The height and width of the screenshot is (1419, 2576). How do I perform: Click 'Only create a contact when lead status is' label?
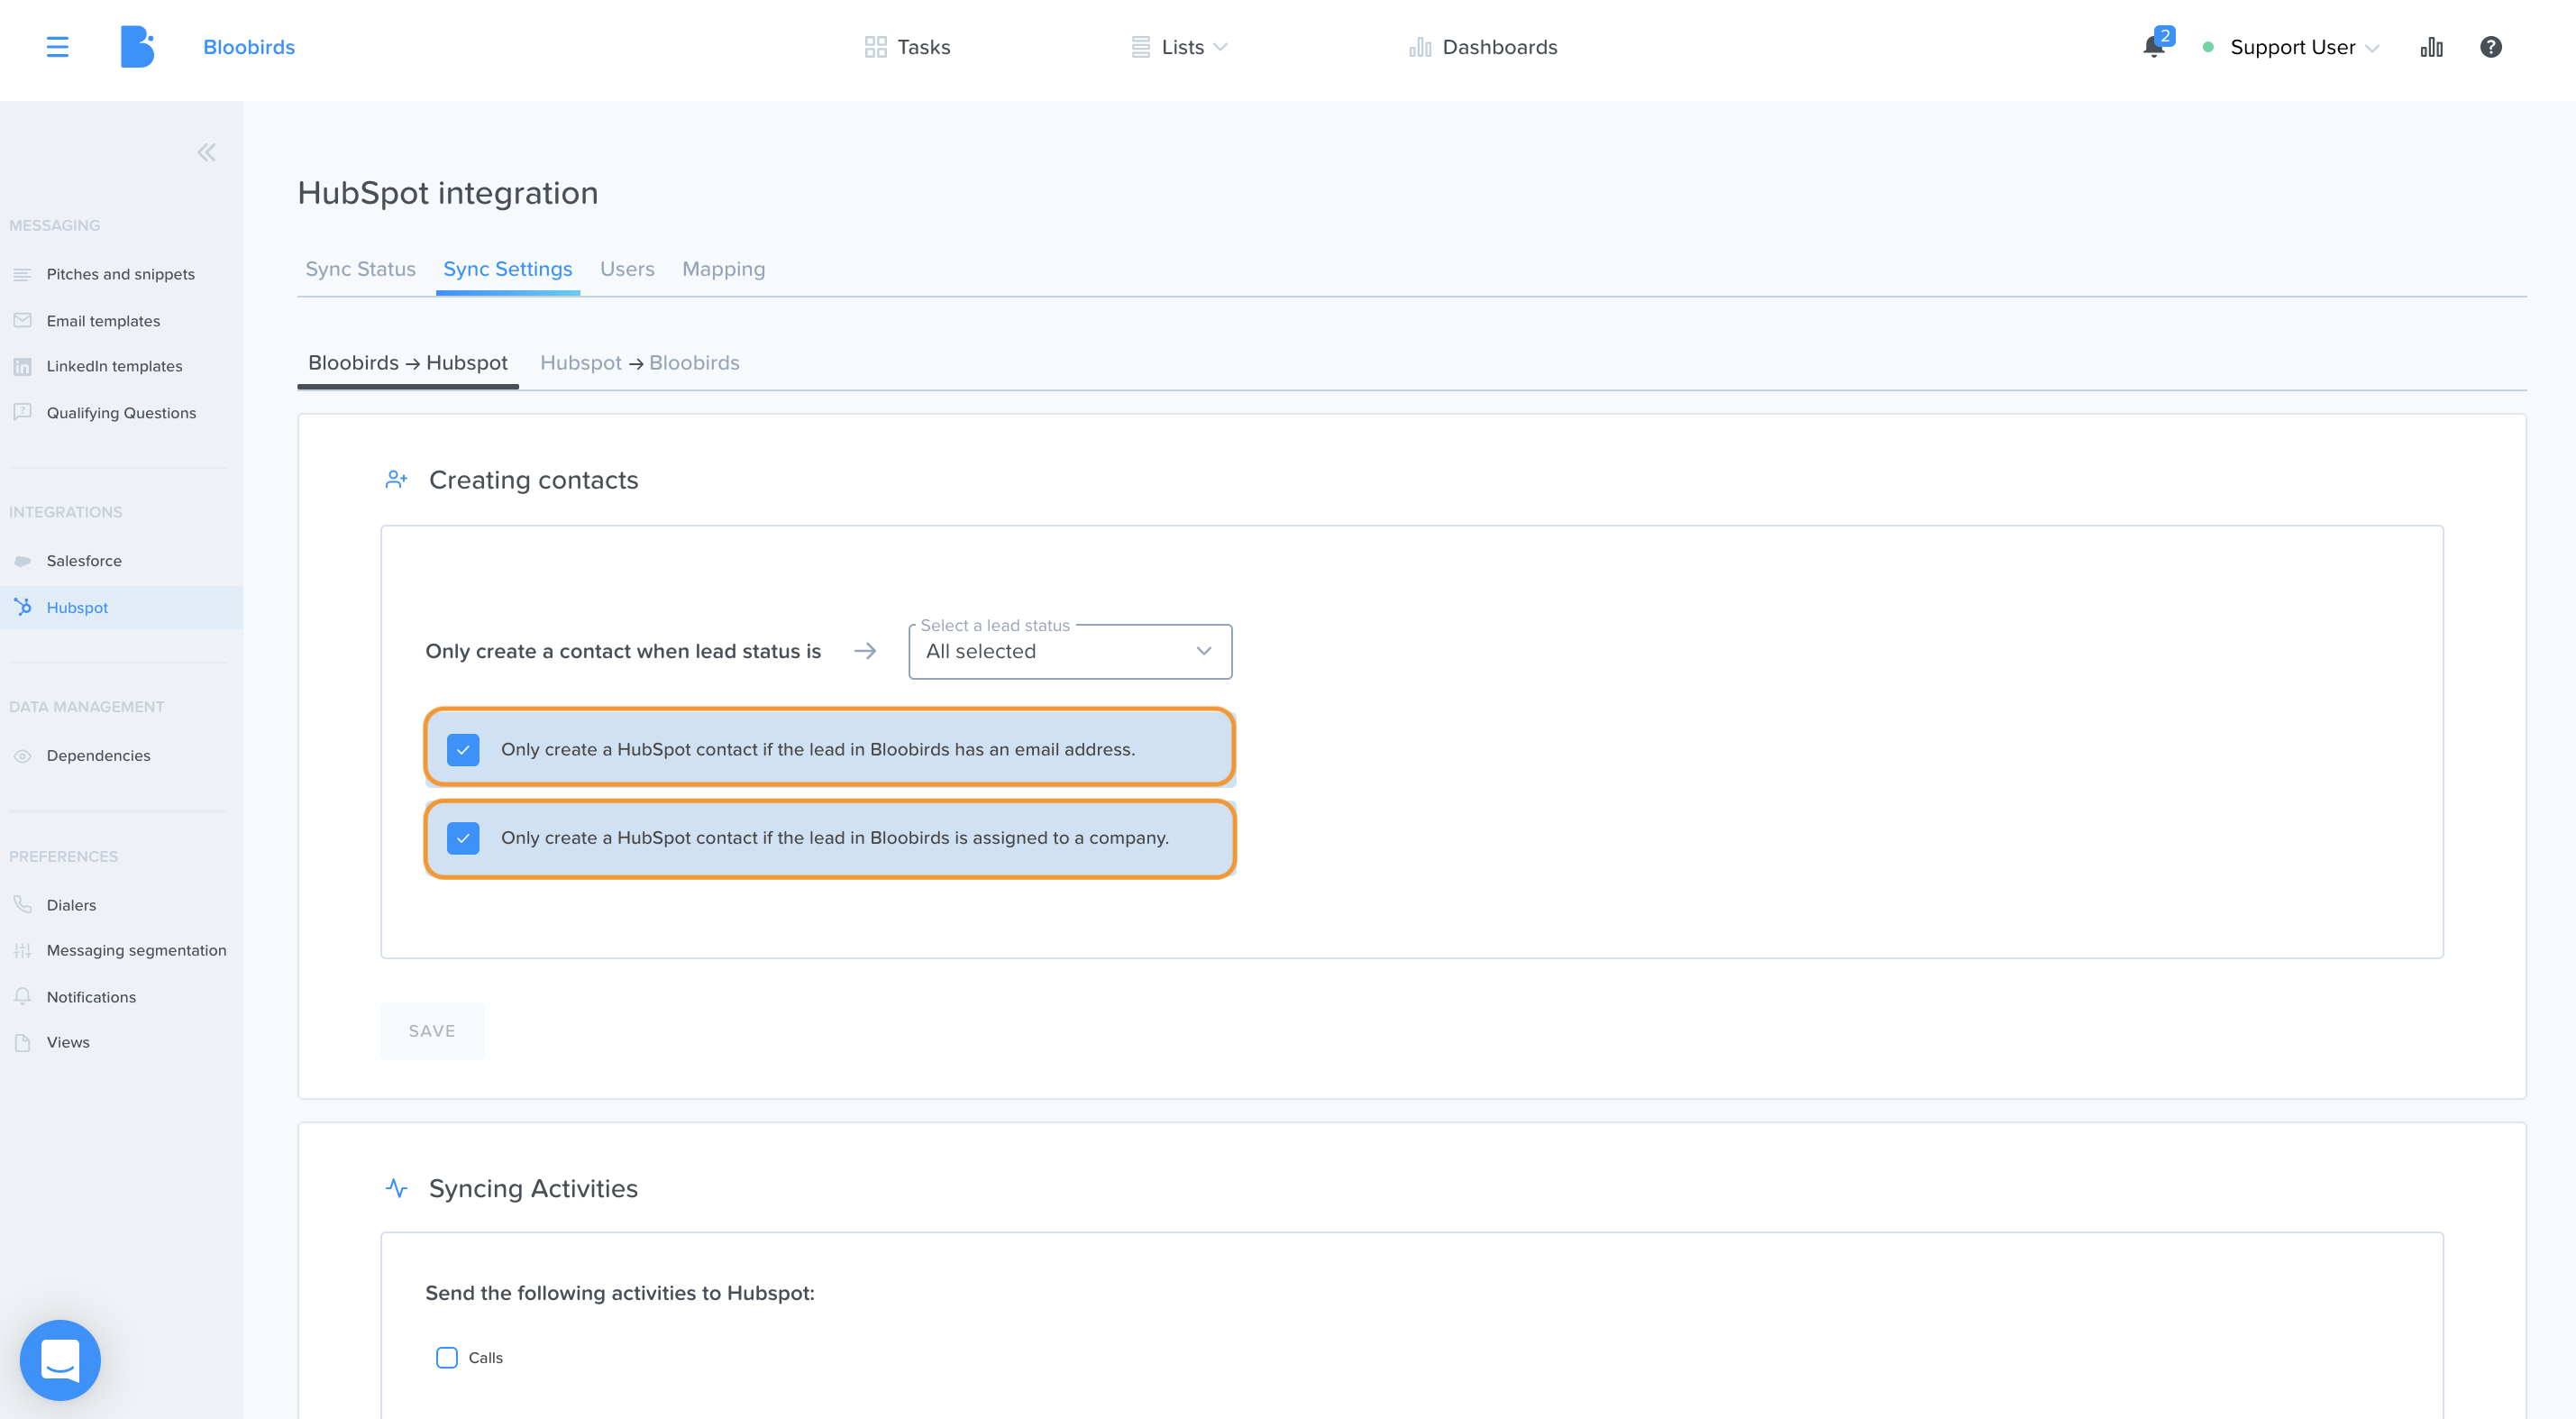[623, 651]
